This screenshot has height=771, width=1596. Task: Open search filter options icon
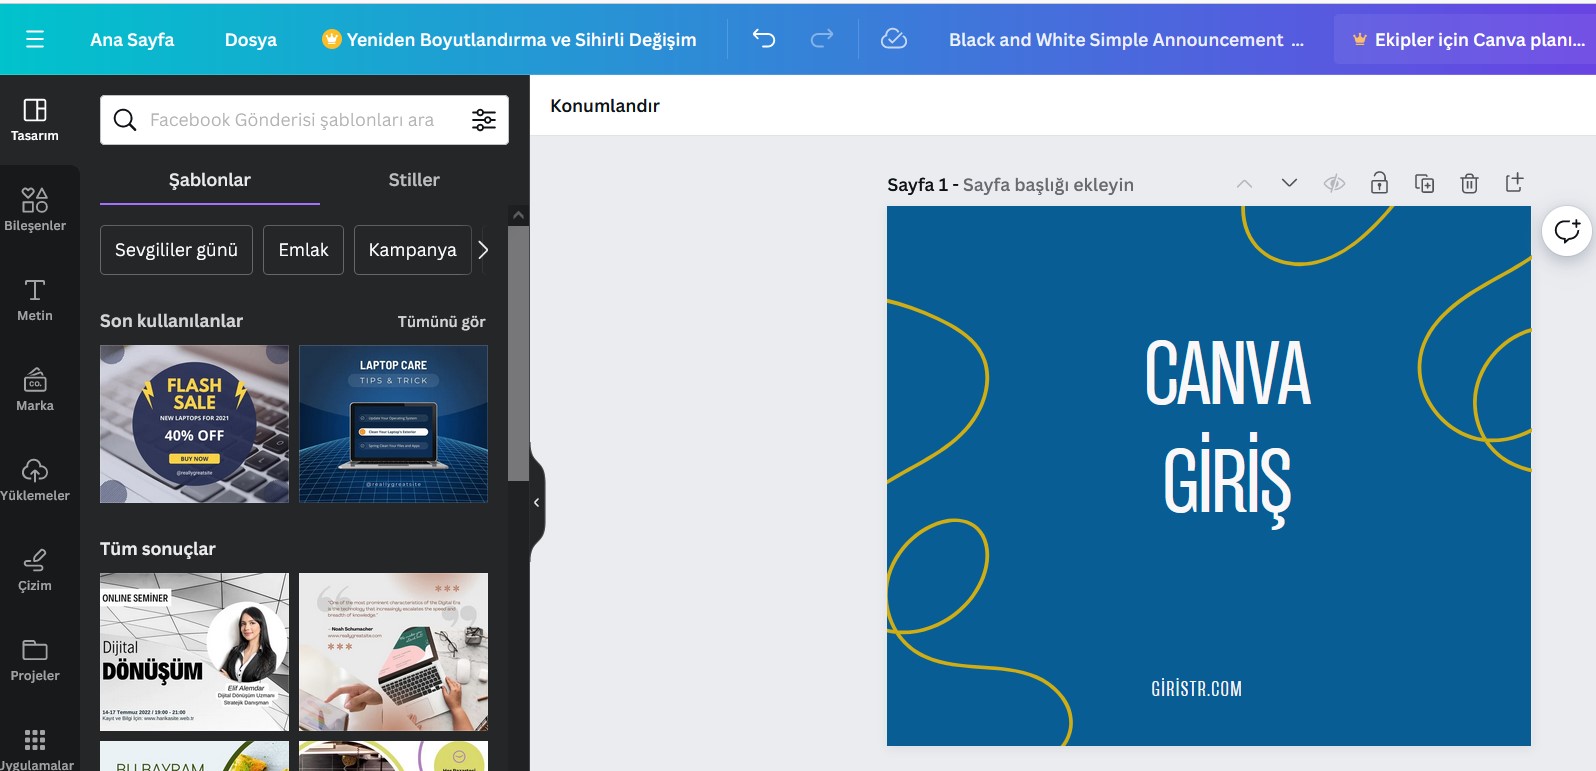[x=484, y=120]
